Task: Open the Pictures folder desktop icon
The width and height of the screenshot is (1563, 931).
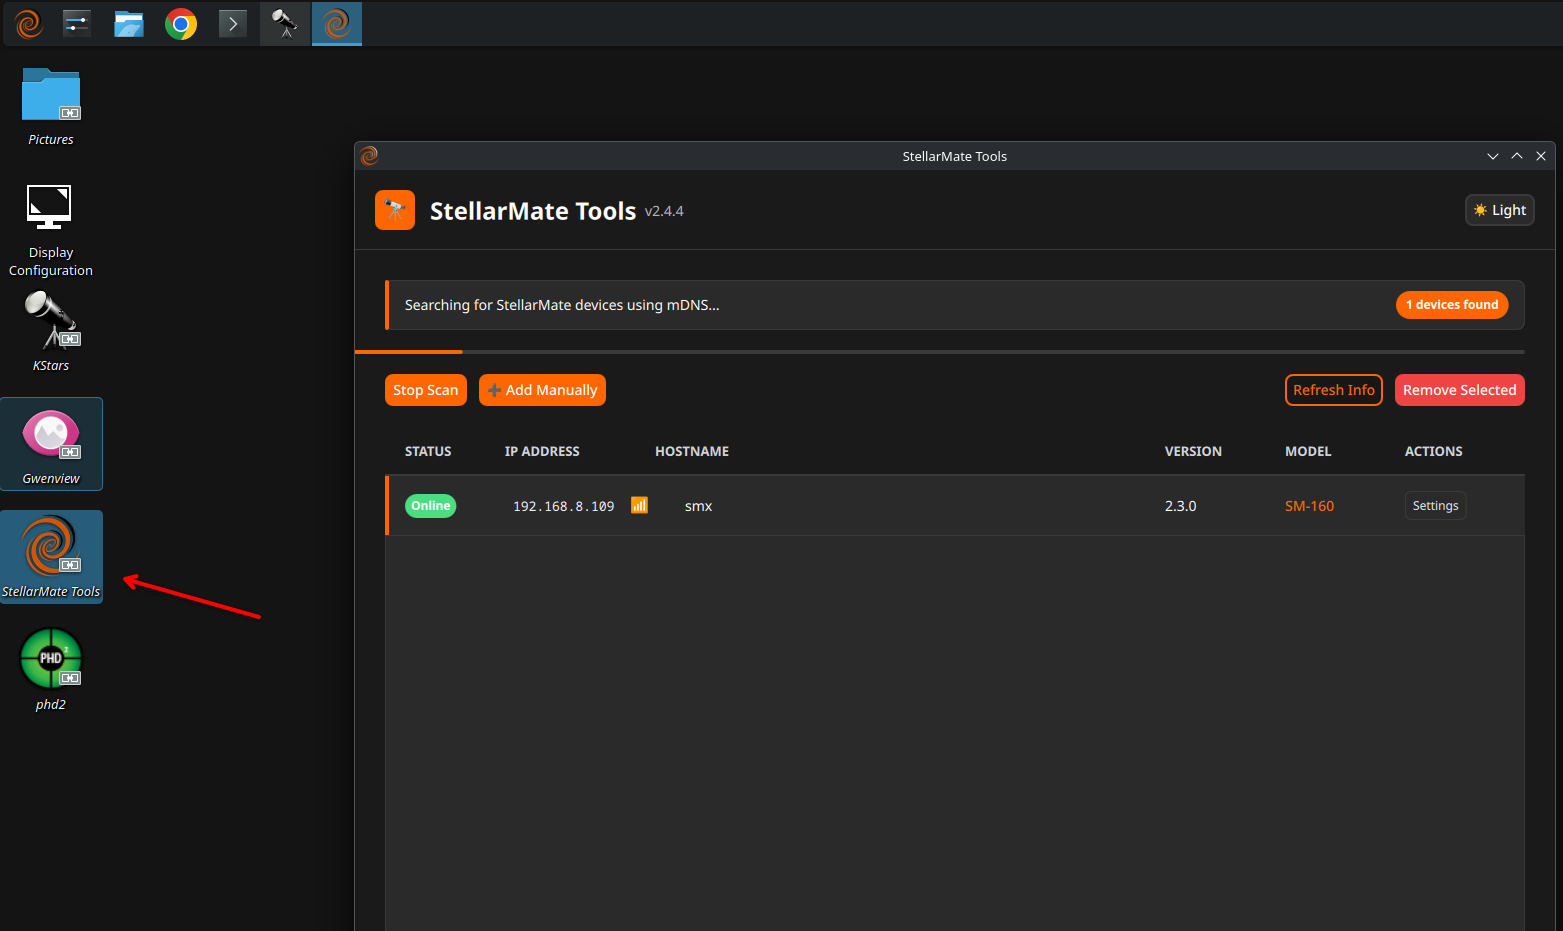Action: pos(51,107)
